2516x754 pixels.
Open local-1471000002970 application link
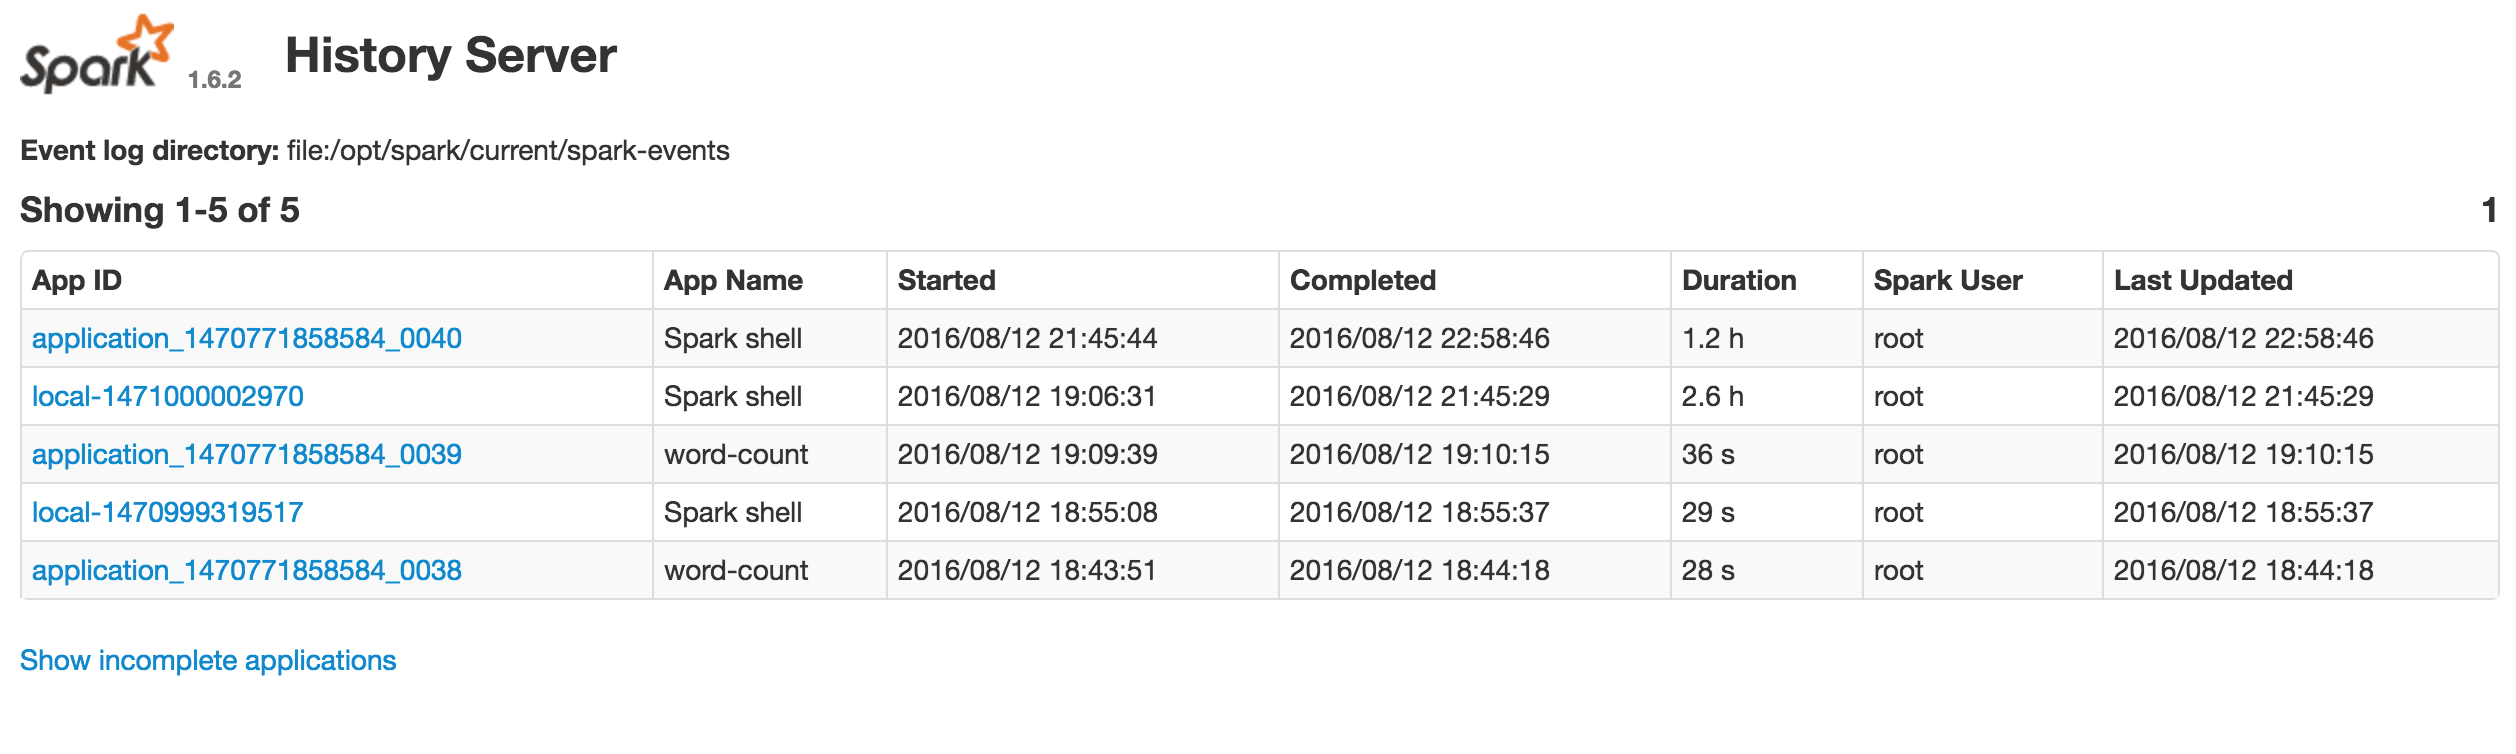pyautogui.click(x=168, y=396)
